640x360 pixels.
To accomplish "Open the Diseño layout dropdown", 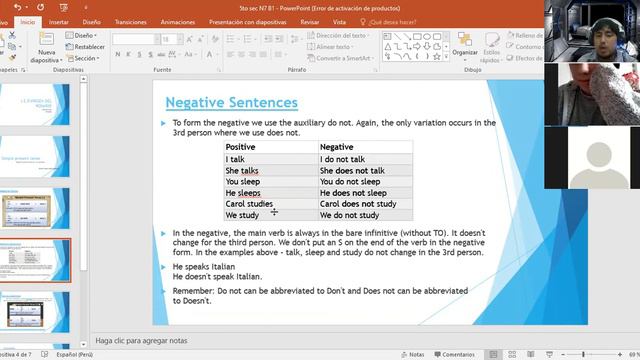I will [81, 36].
